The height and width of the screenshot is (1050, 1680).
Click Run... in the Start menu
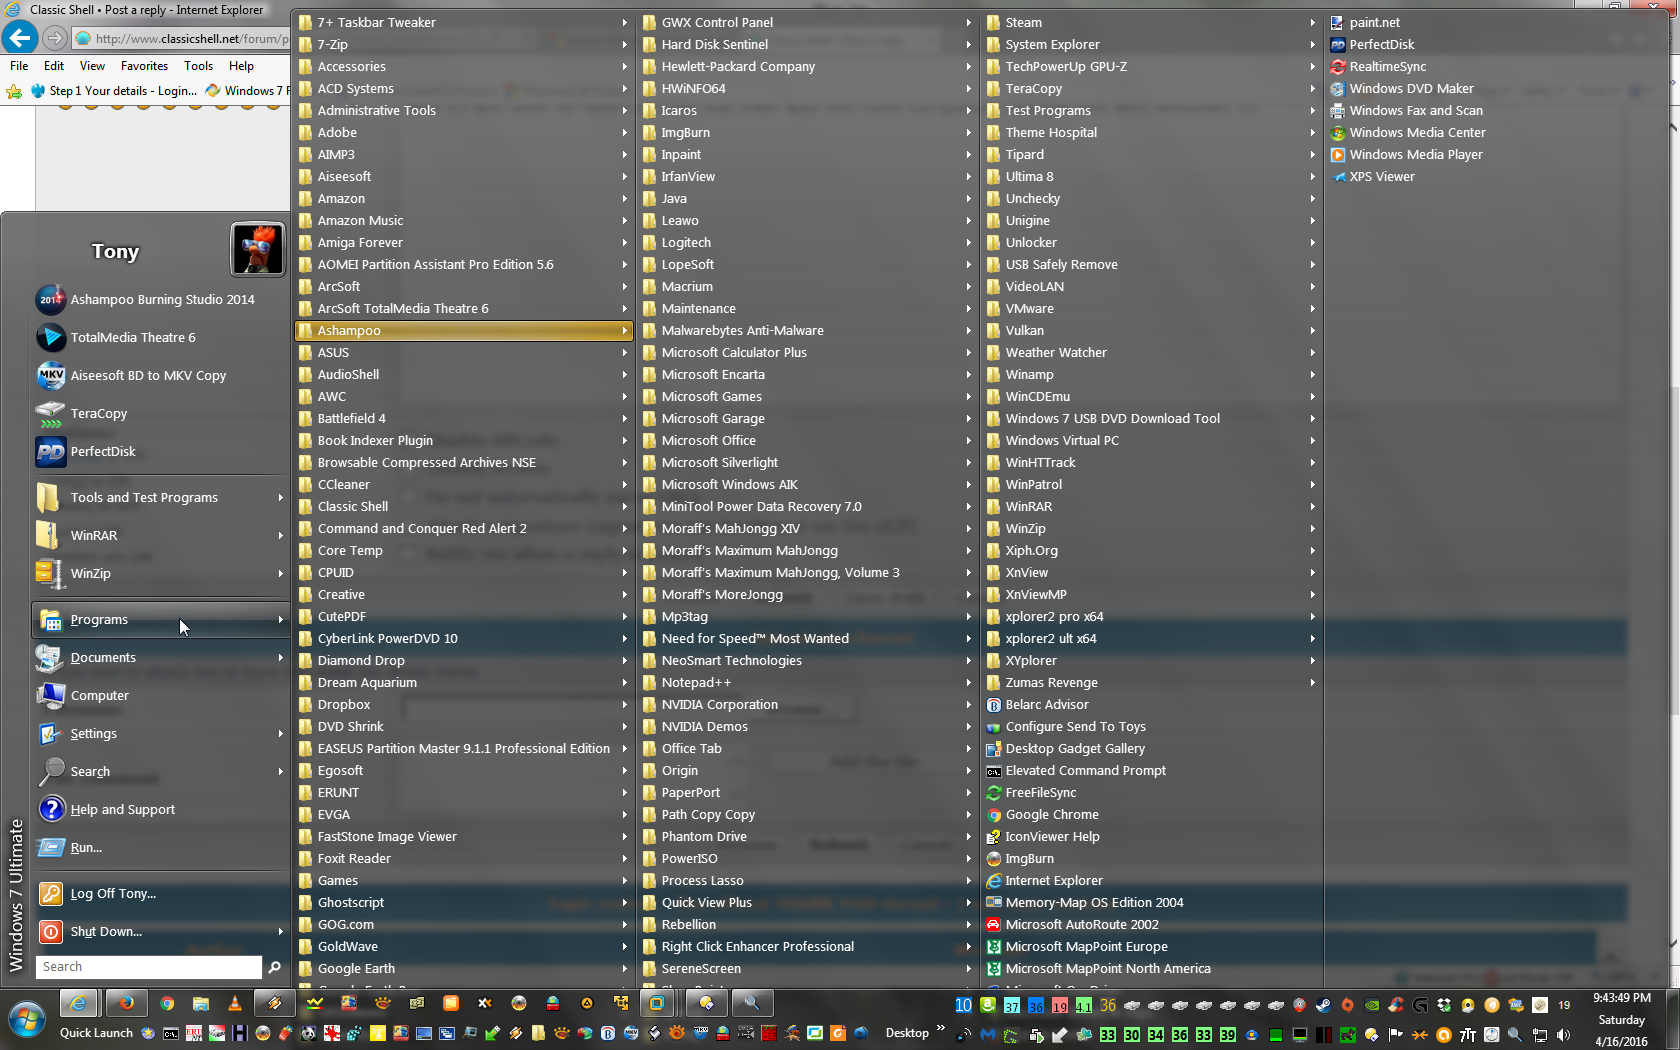pos(86,847)
